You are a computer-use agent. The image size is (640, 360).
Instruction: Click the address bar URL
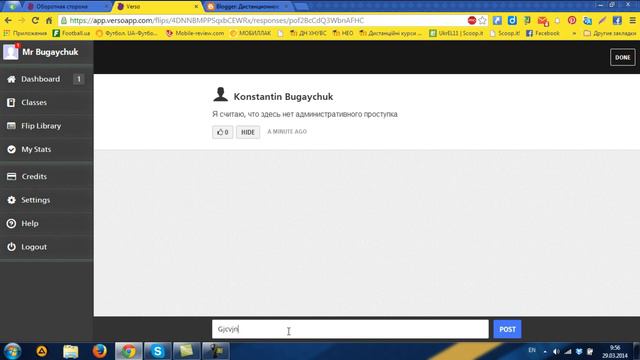217,20
